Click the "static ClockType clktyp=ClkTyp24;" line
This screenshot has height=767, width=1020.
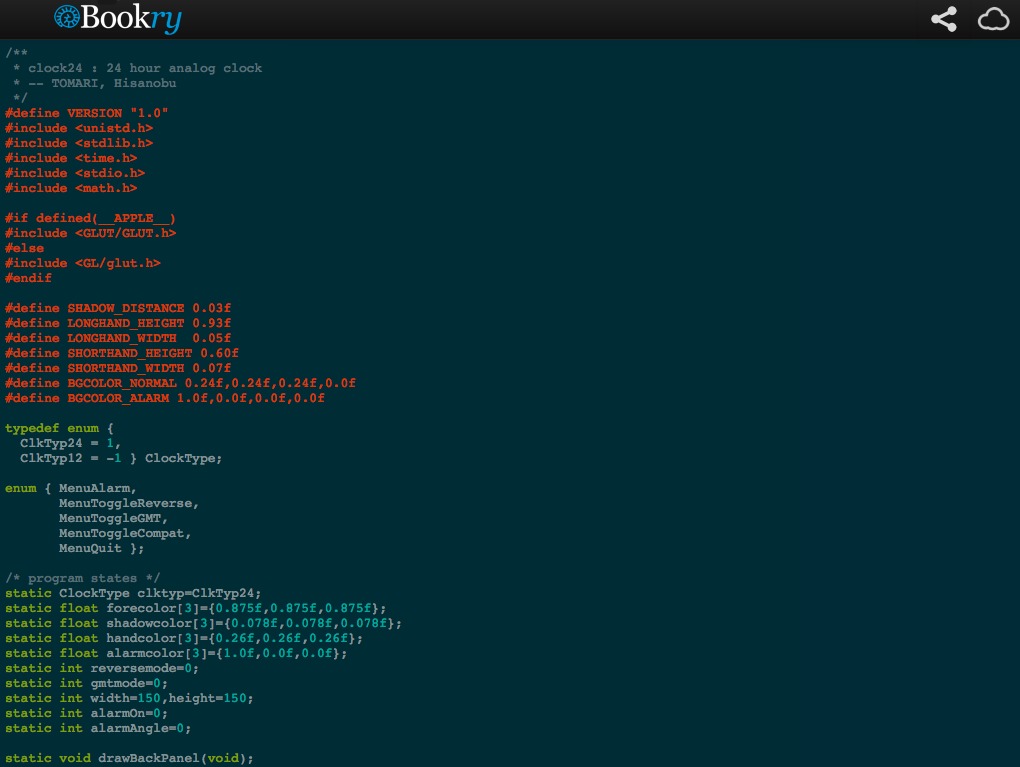(133, 593)
